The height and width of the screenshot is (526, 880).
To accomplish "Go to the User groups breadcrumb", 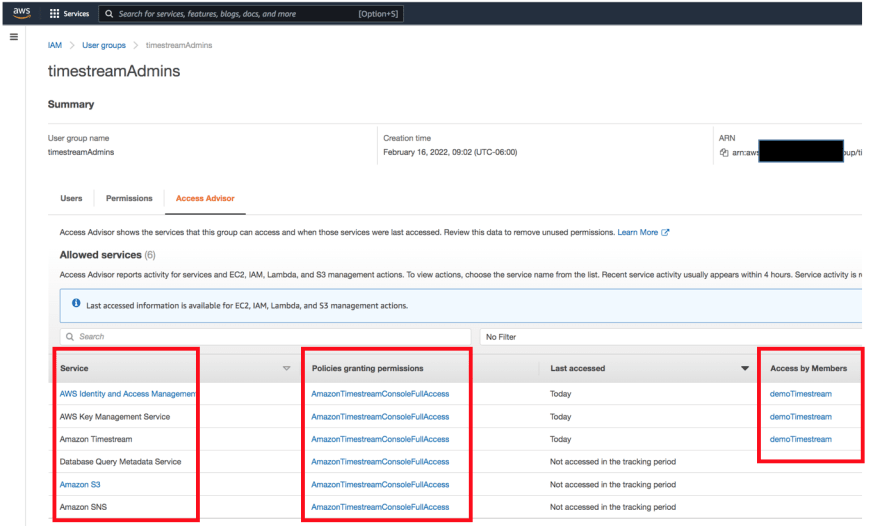I will 104,45.
